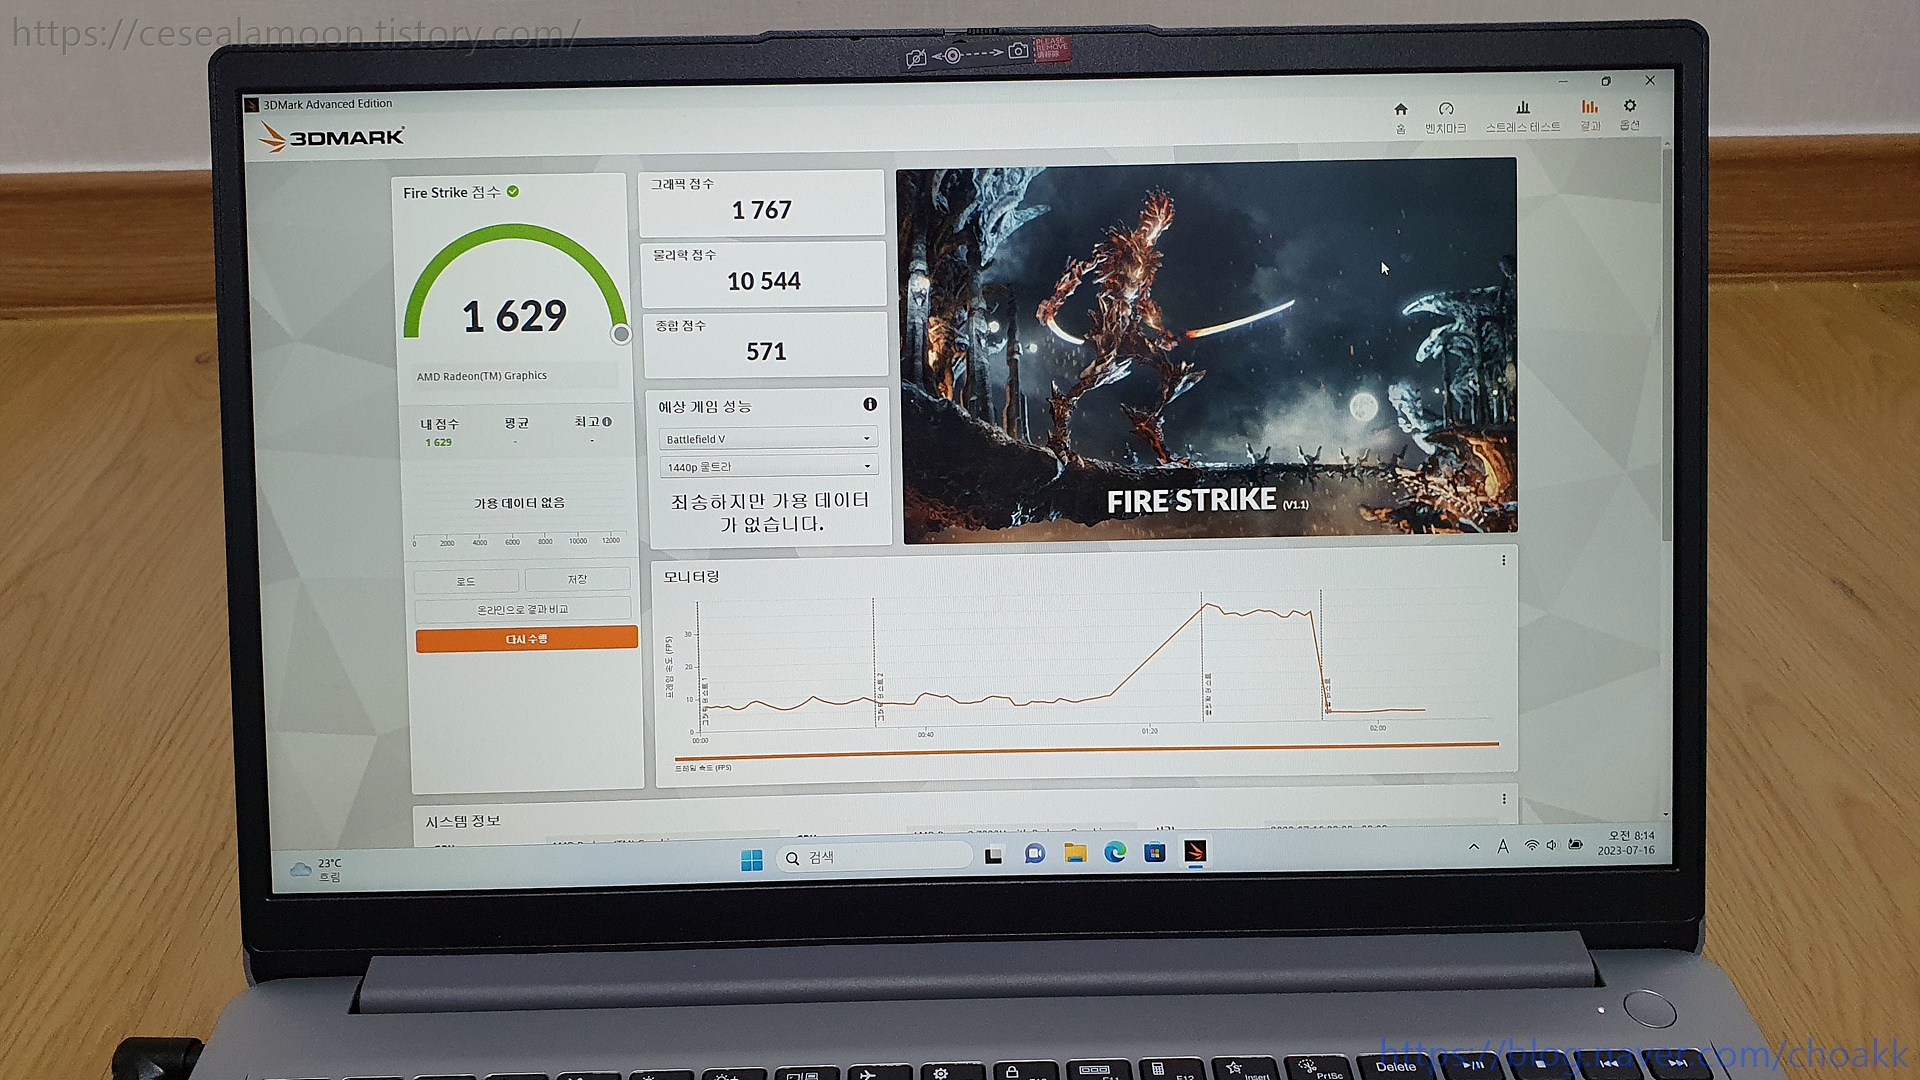Screen dimensions: 1920x1080
Task: Open the Options tab (옵션)
Action: click(x=1630, y=114)
